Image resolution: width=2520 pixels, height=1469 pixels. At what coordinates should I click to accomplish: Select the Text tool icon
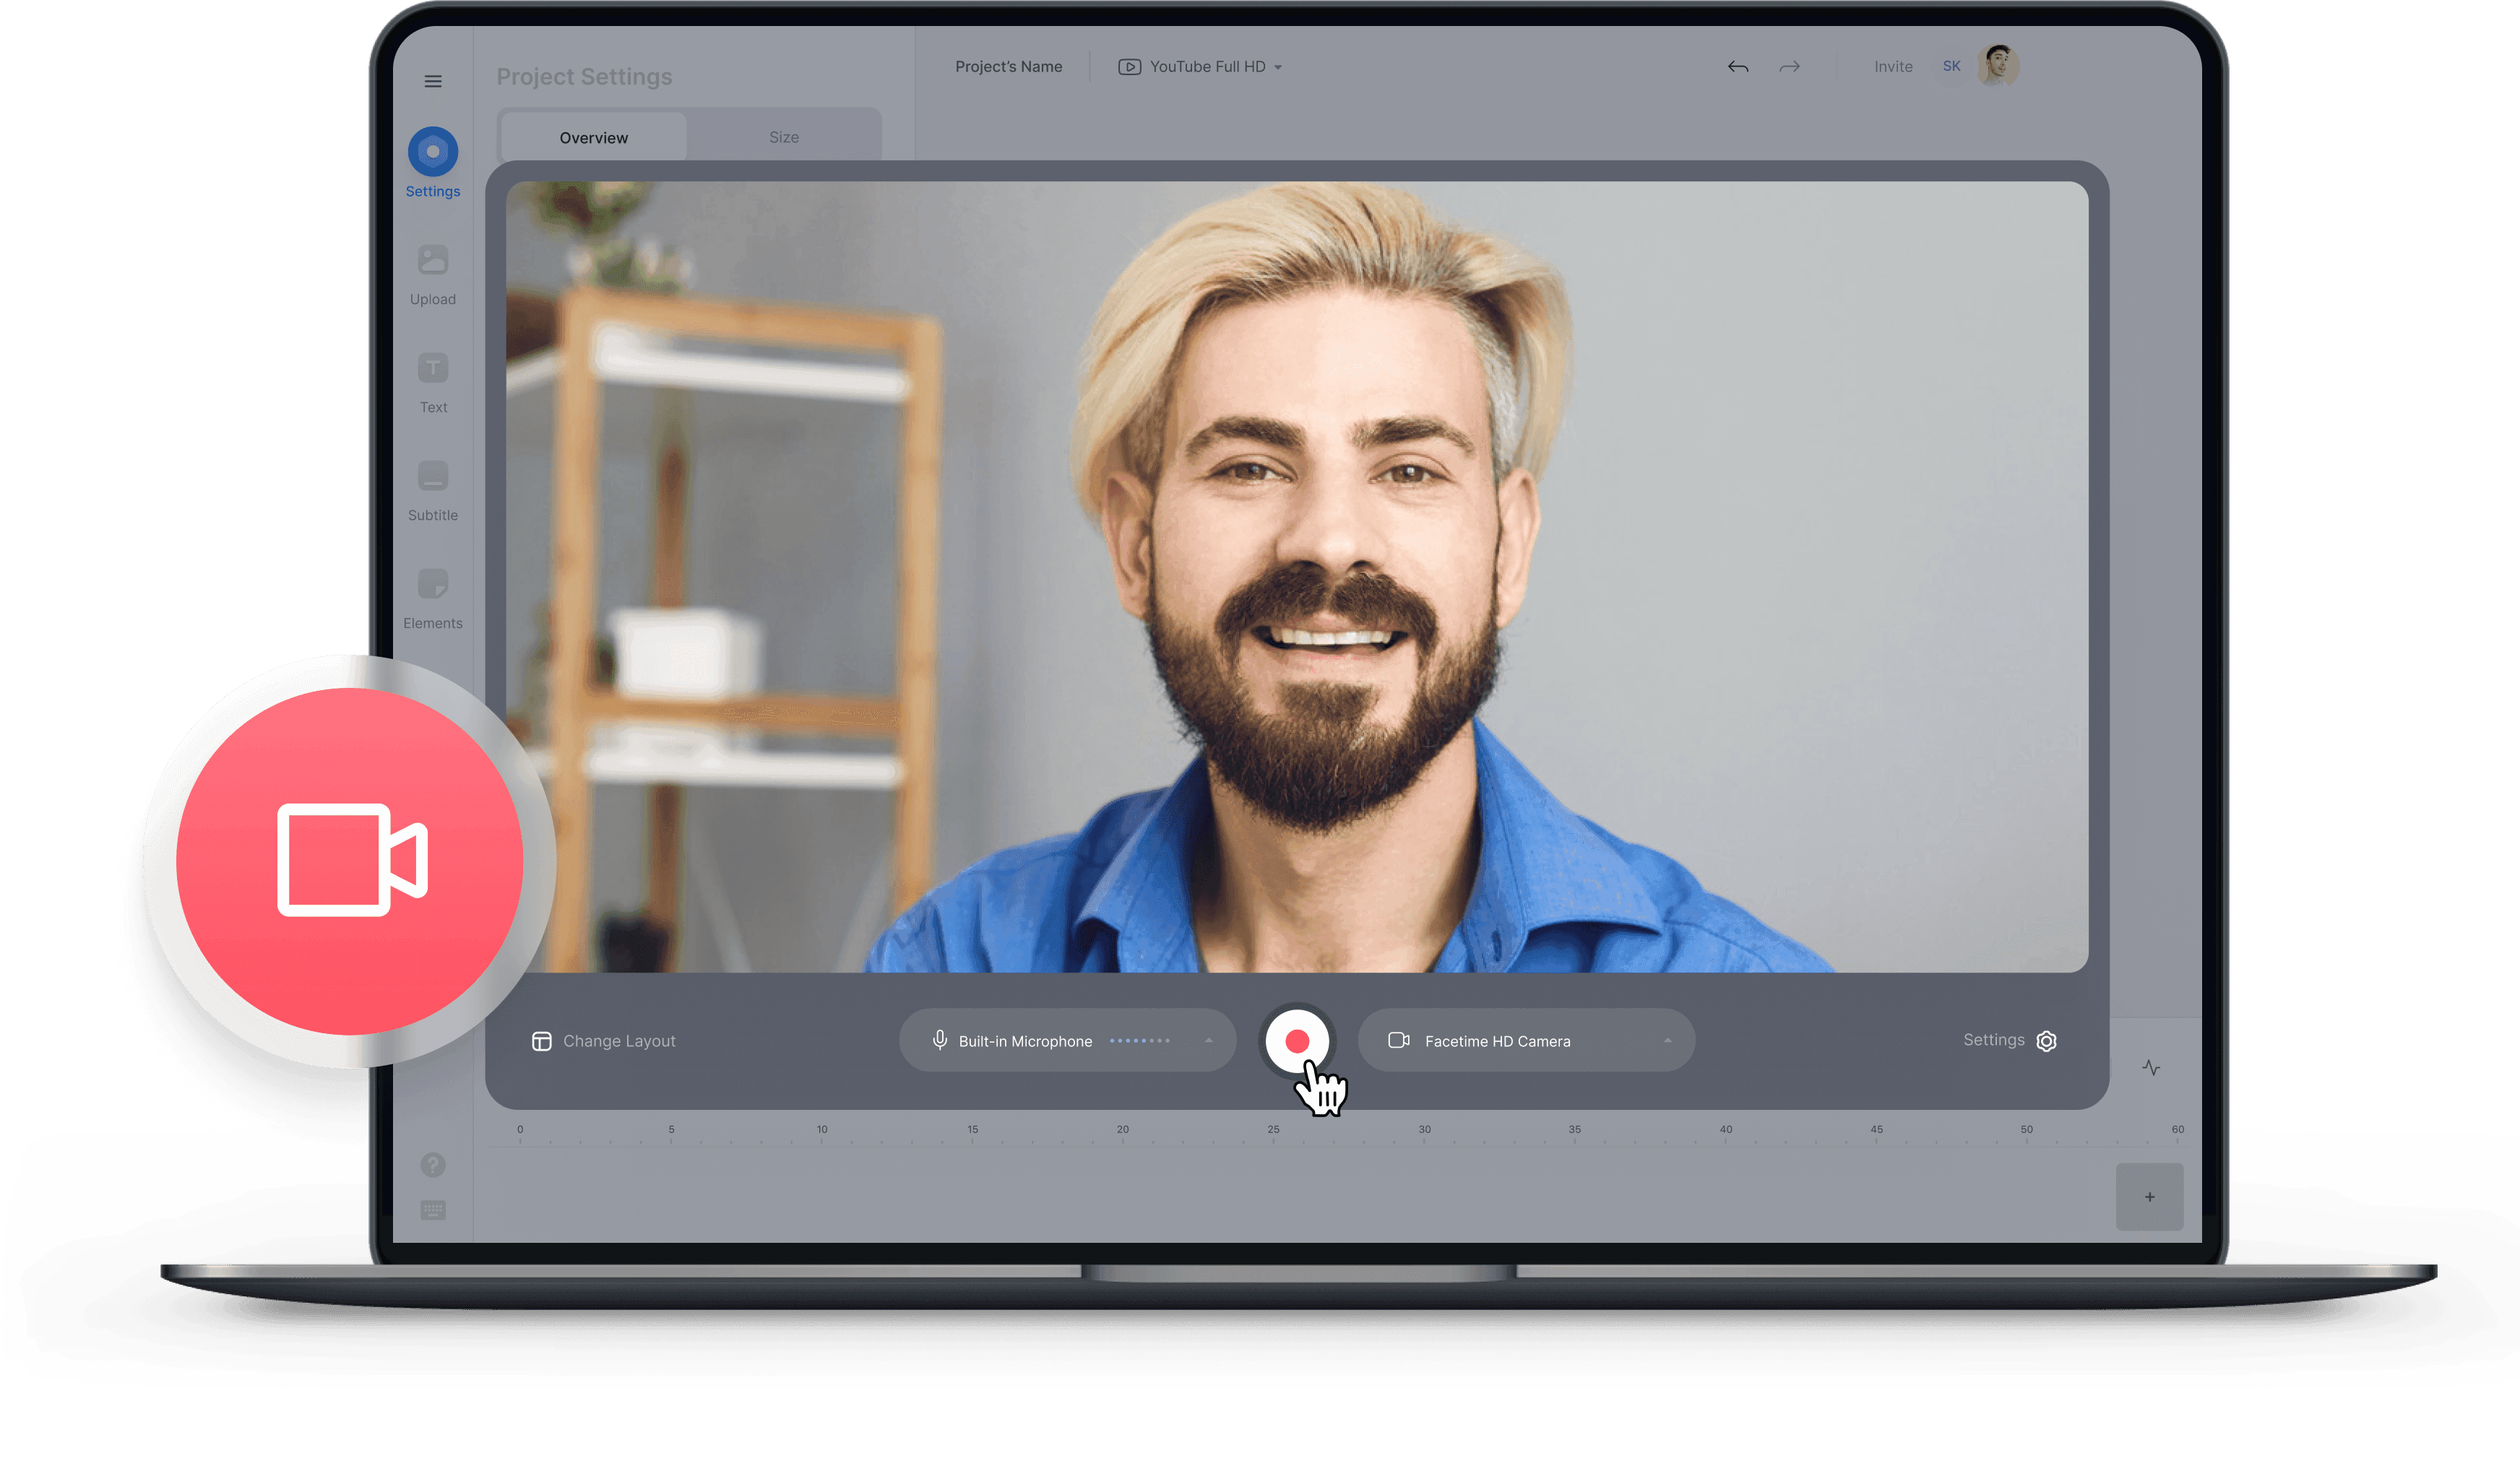(x=433, y=368)
